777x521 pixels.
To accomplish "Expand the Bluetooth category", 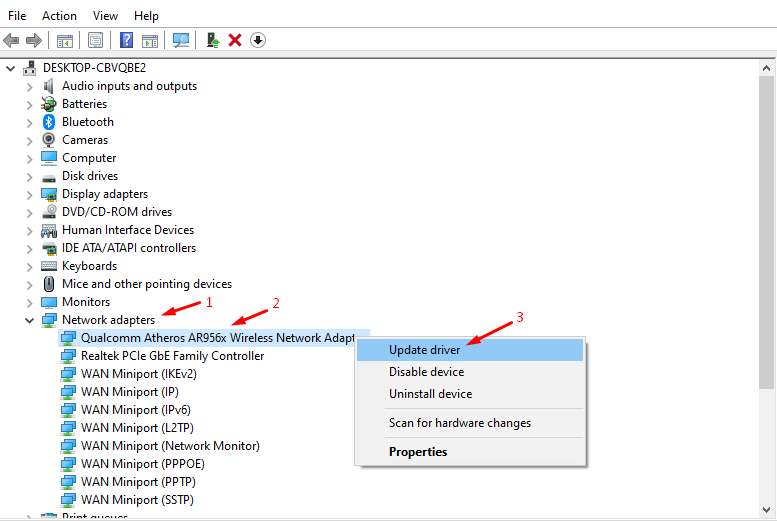I will (x=29, y=122).
